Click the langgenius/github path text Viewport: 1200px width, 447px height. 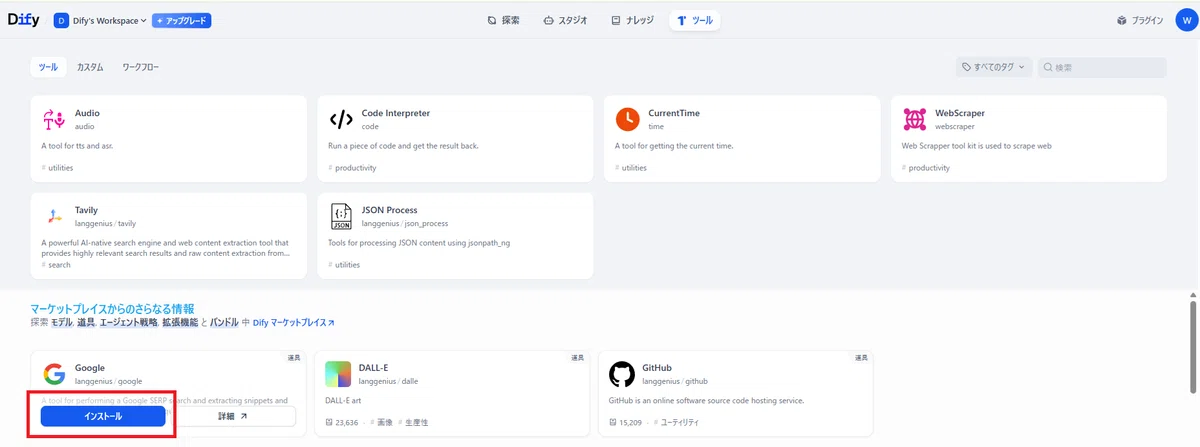coord(675,381)
